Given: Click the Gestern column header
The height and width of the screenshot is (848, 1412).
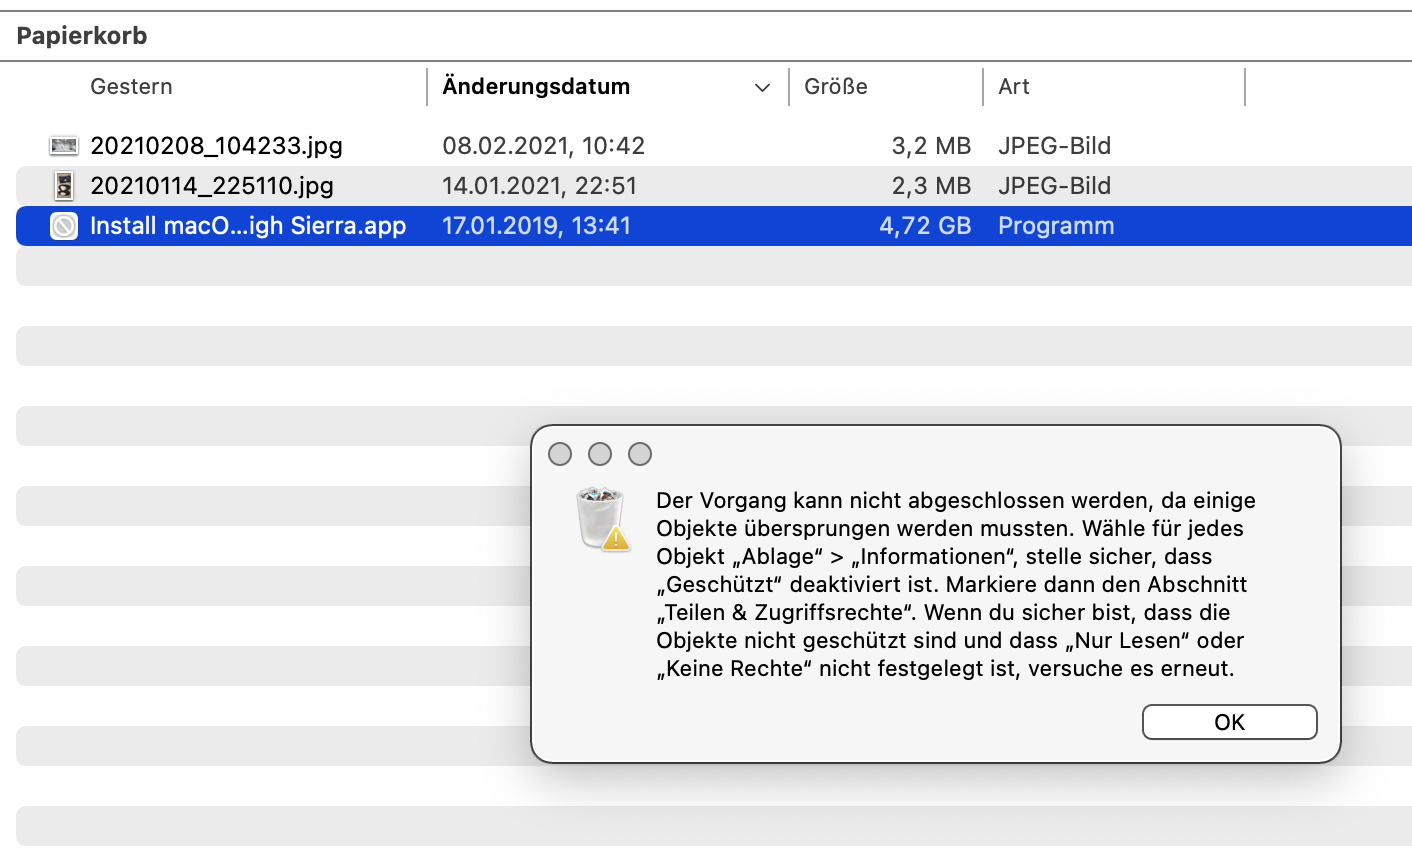Looking at the screenshot, I should click(x=131, y=87).
